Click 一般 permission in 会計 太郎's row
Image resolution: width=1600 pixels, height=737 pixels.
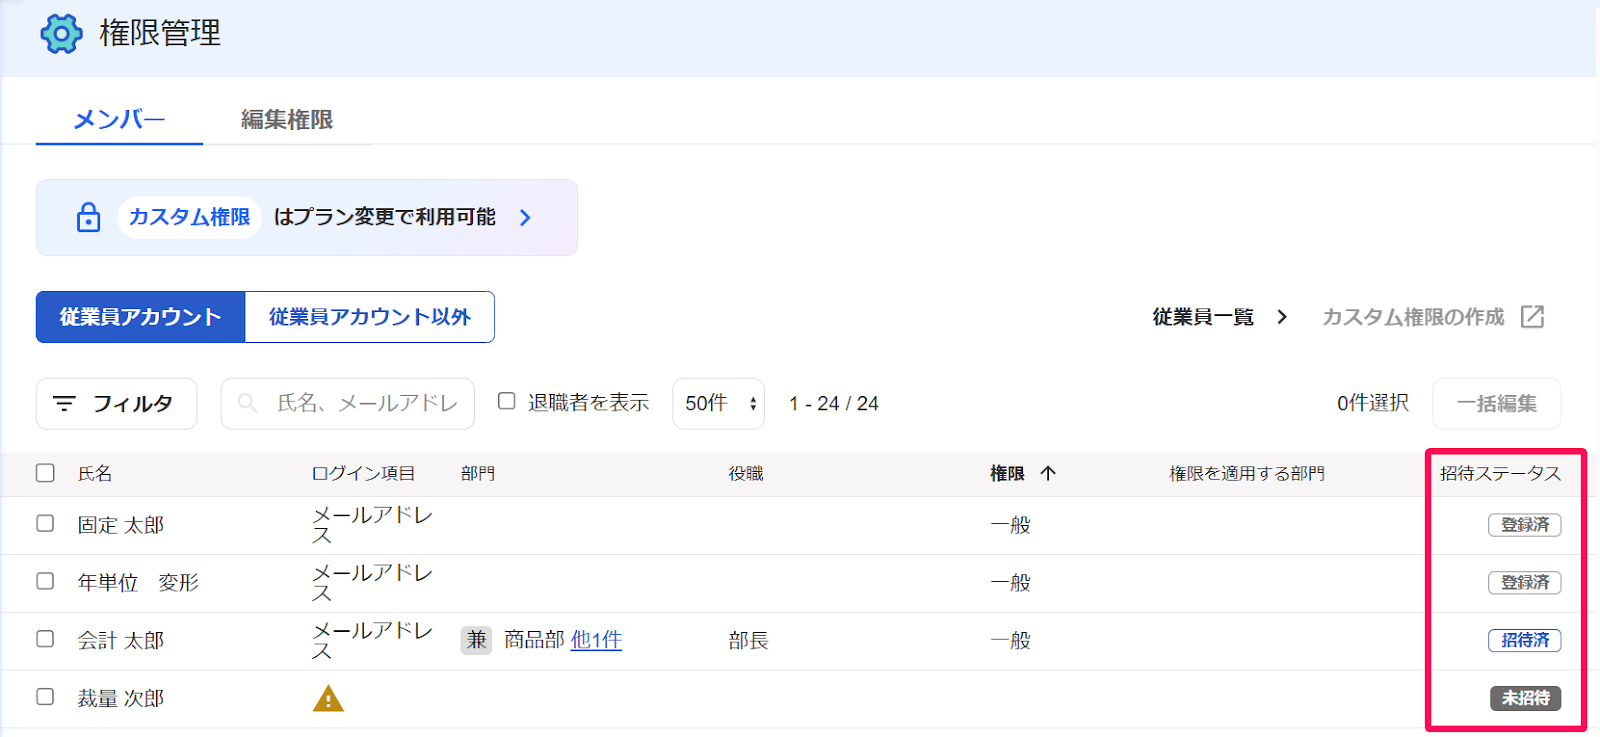[1010, 640]
